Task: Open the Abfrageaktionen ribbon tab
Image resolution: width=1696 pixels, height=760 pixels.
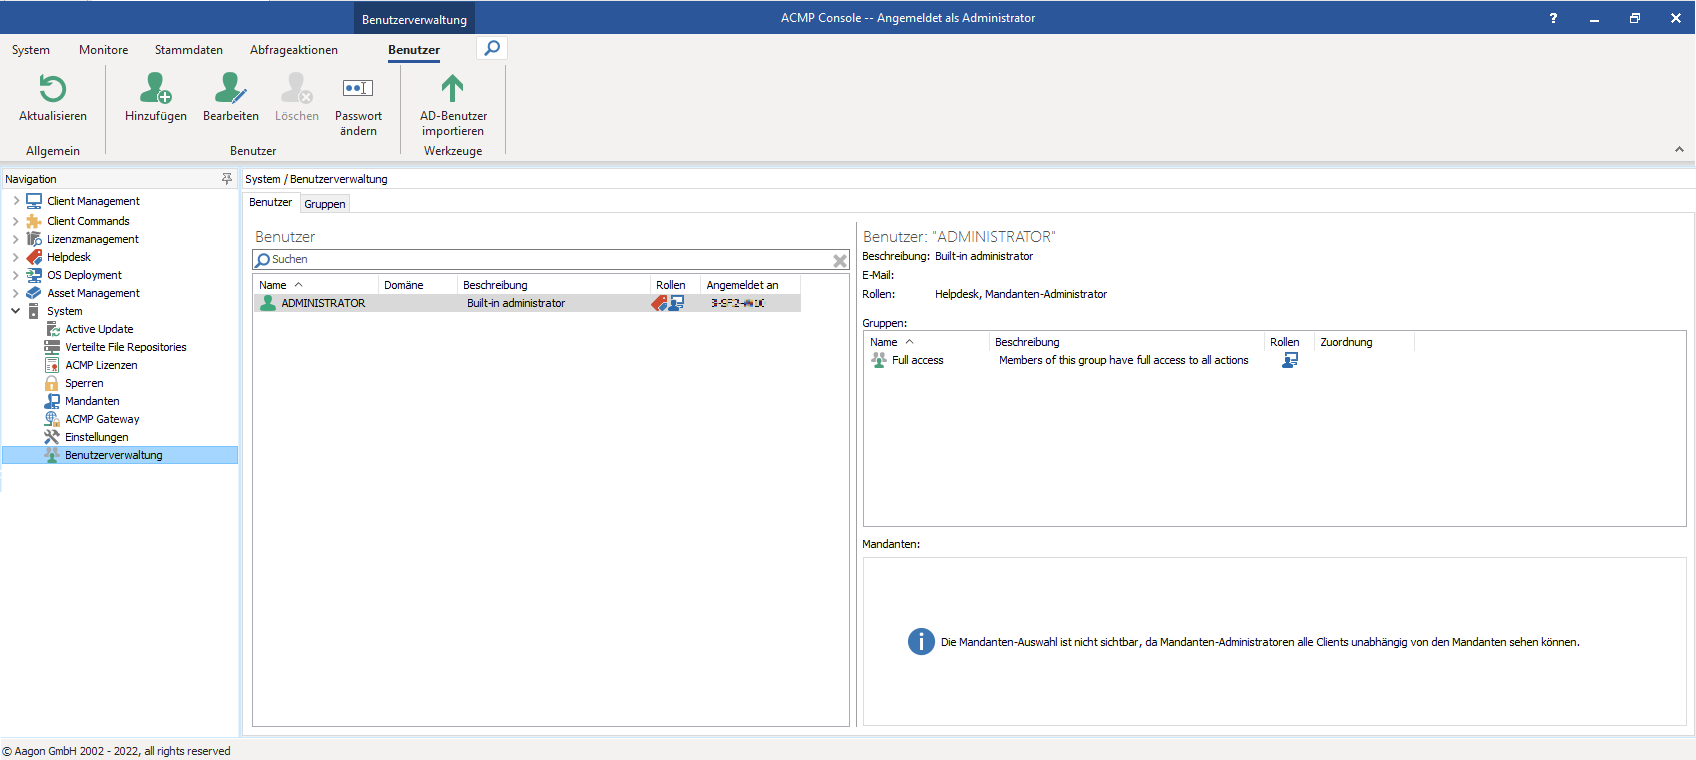Action: [294, 50]
